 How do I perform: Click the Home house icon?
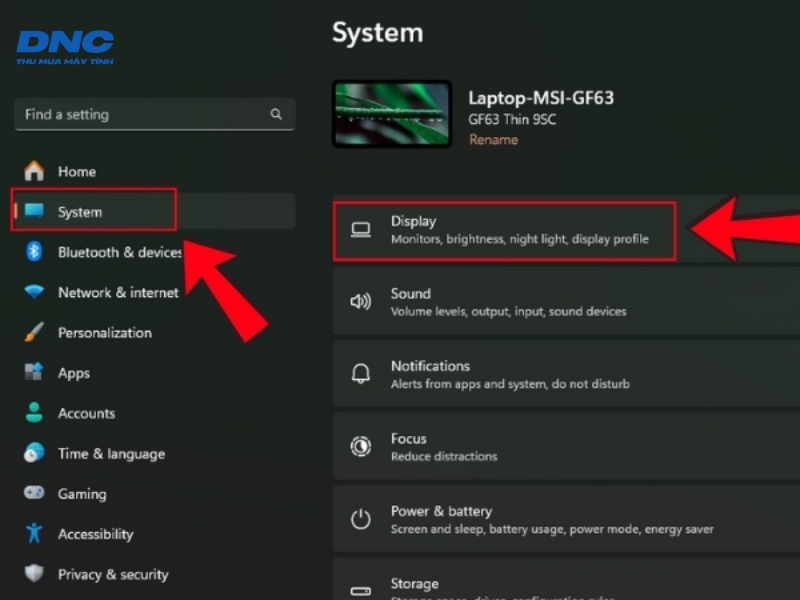(x=34, y=171)
